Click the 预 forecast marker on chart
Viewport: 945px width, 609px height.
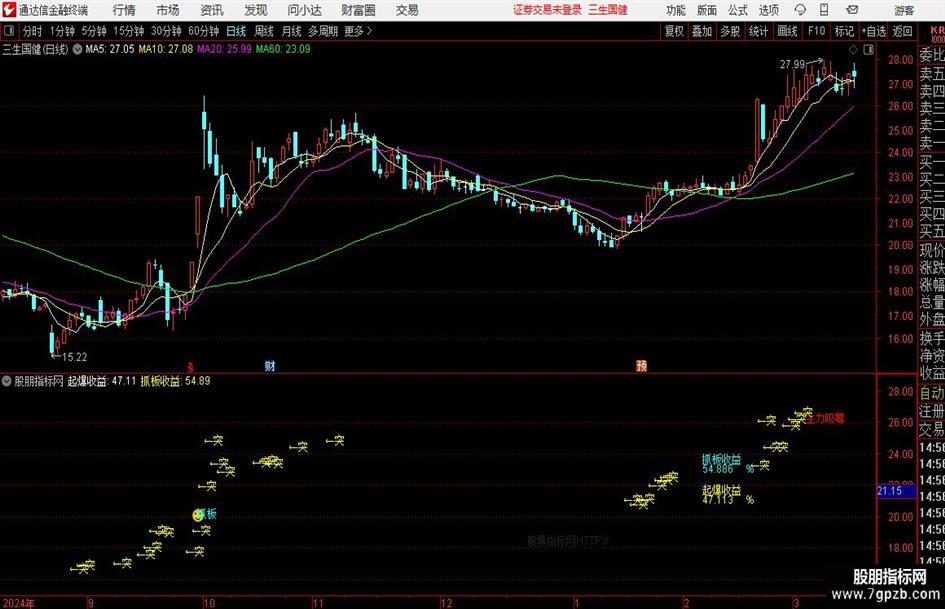click(x=641, y=366)
